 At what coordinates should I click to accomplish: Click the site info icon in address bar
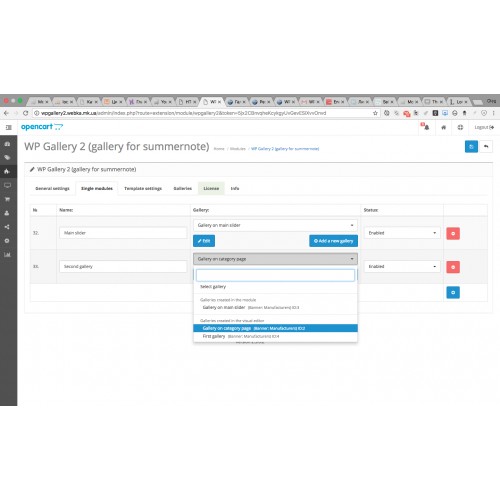(37, 113)
